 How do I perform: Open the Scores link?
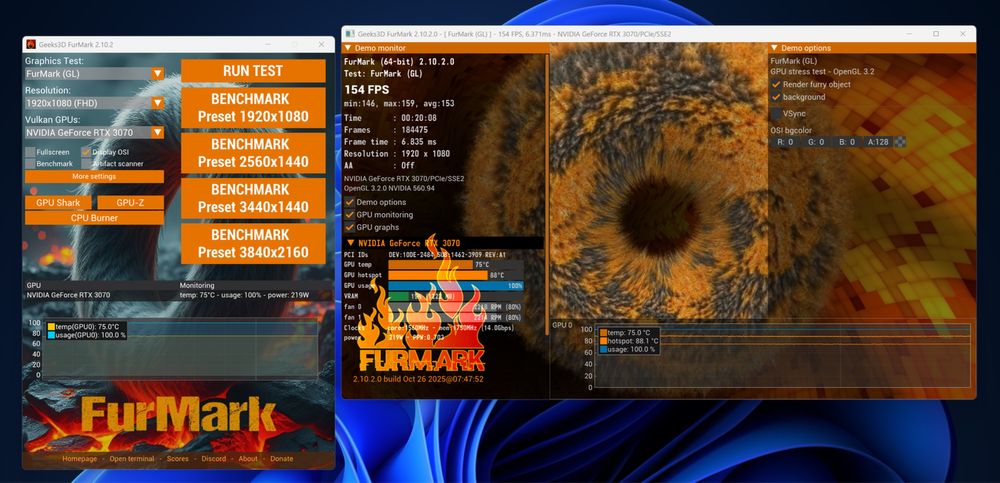178,459
